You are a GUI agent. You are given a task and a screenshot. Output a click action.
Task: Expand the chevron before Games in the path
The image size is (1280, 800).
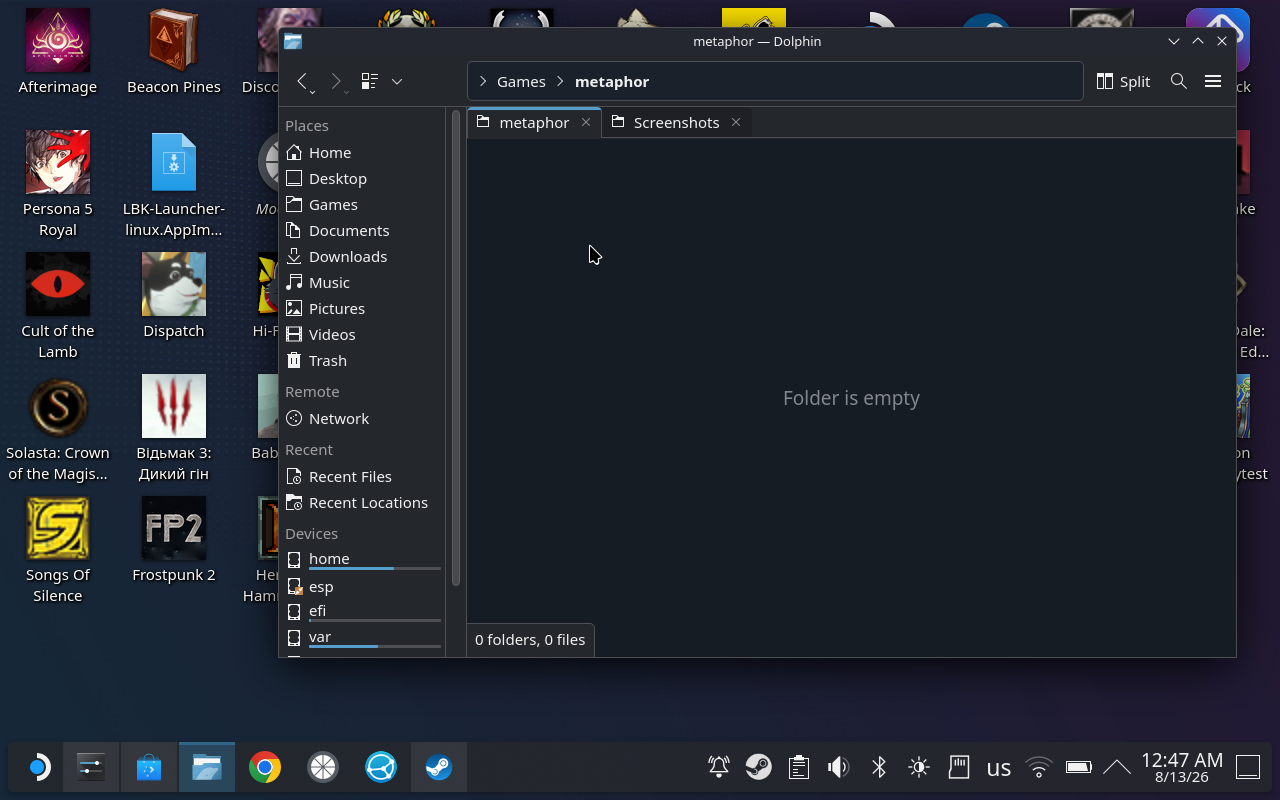(x=483, y=82)
